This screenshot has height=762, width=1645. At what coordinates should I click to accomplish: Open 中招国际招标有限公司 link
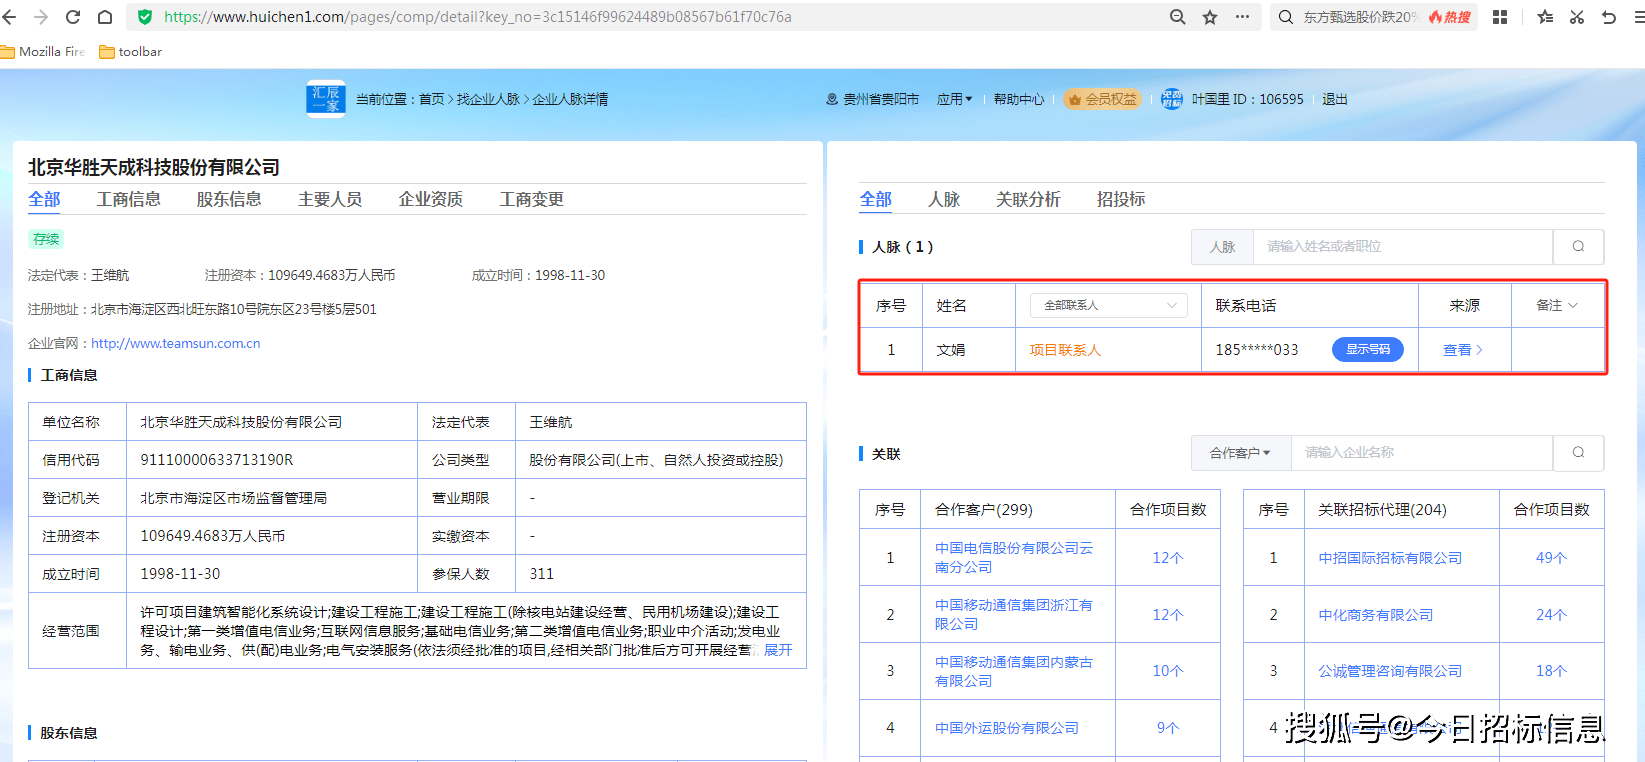(1390, 558)
